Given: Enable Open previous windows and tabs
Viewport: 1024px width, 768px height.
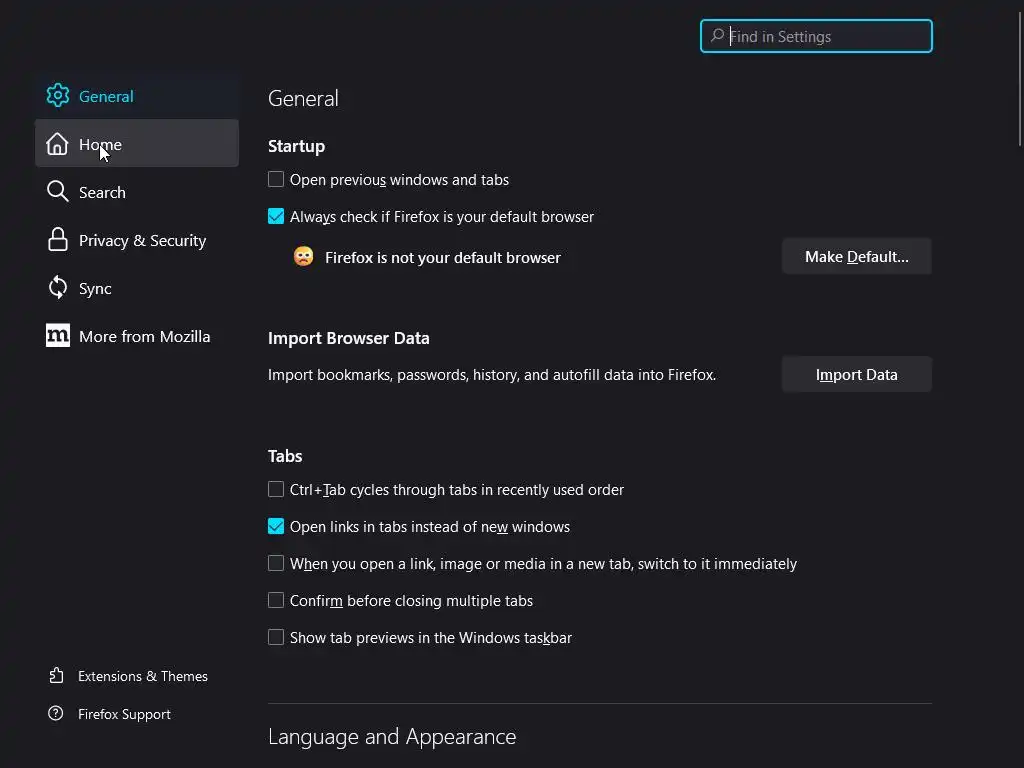Looking at the screenshot, I should point(276,180).
